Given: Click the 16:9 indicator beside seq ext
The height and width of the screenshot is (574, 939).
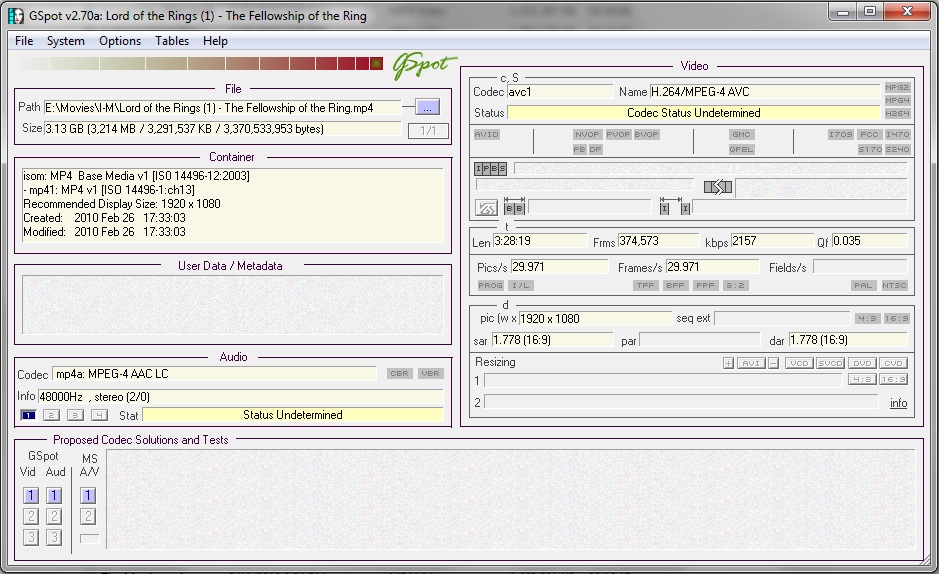Looking at the screenshot, I should point(896,318).
